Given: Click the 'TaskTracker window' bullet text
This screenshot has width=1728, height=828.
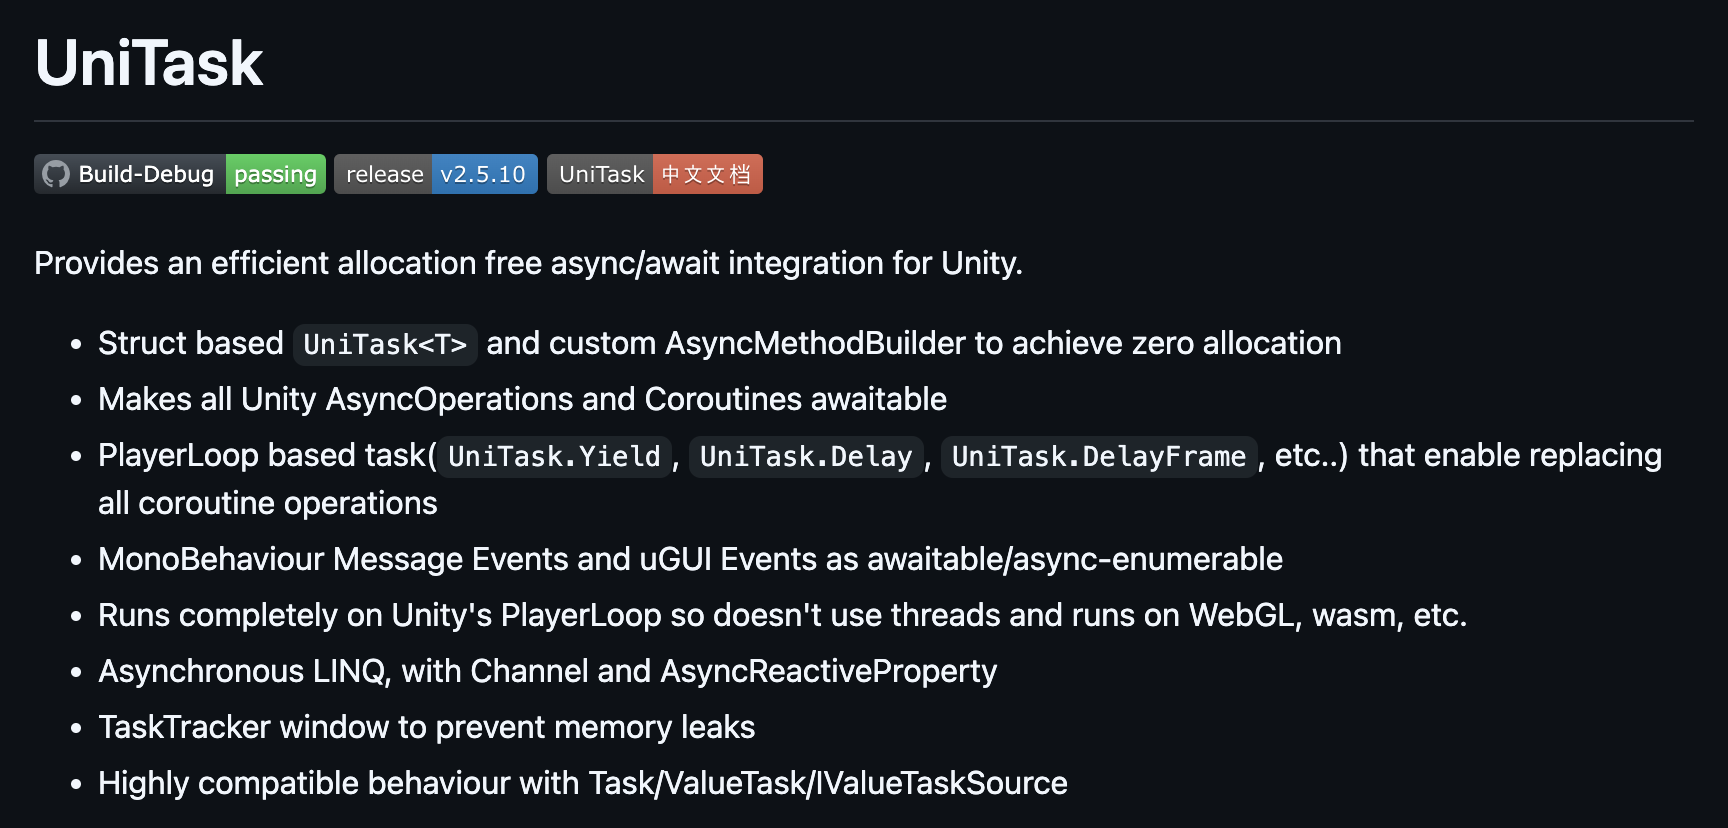Looking at the screenshot, I should tap(426, 727).
